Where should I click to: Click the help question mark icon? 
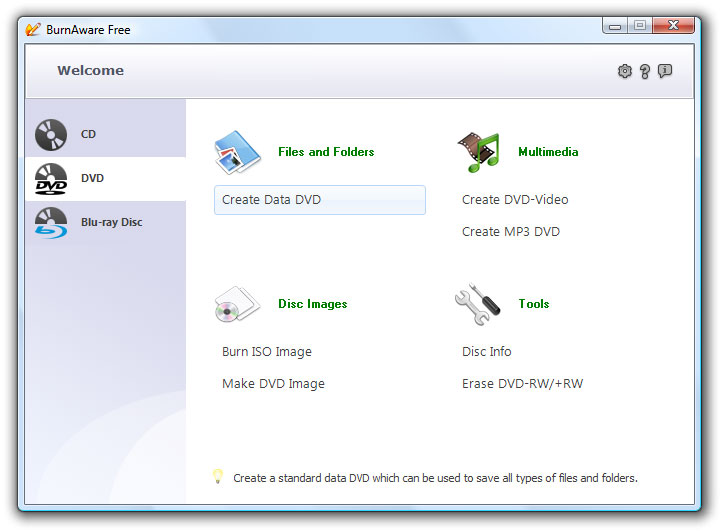click(x=645, y=71)
